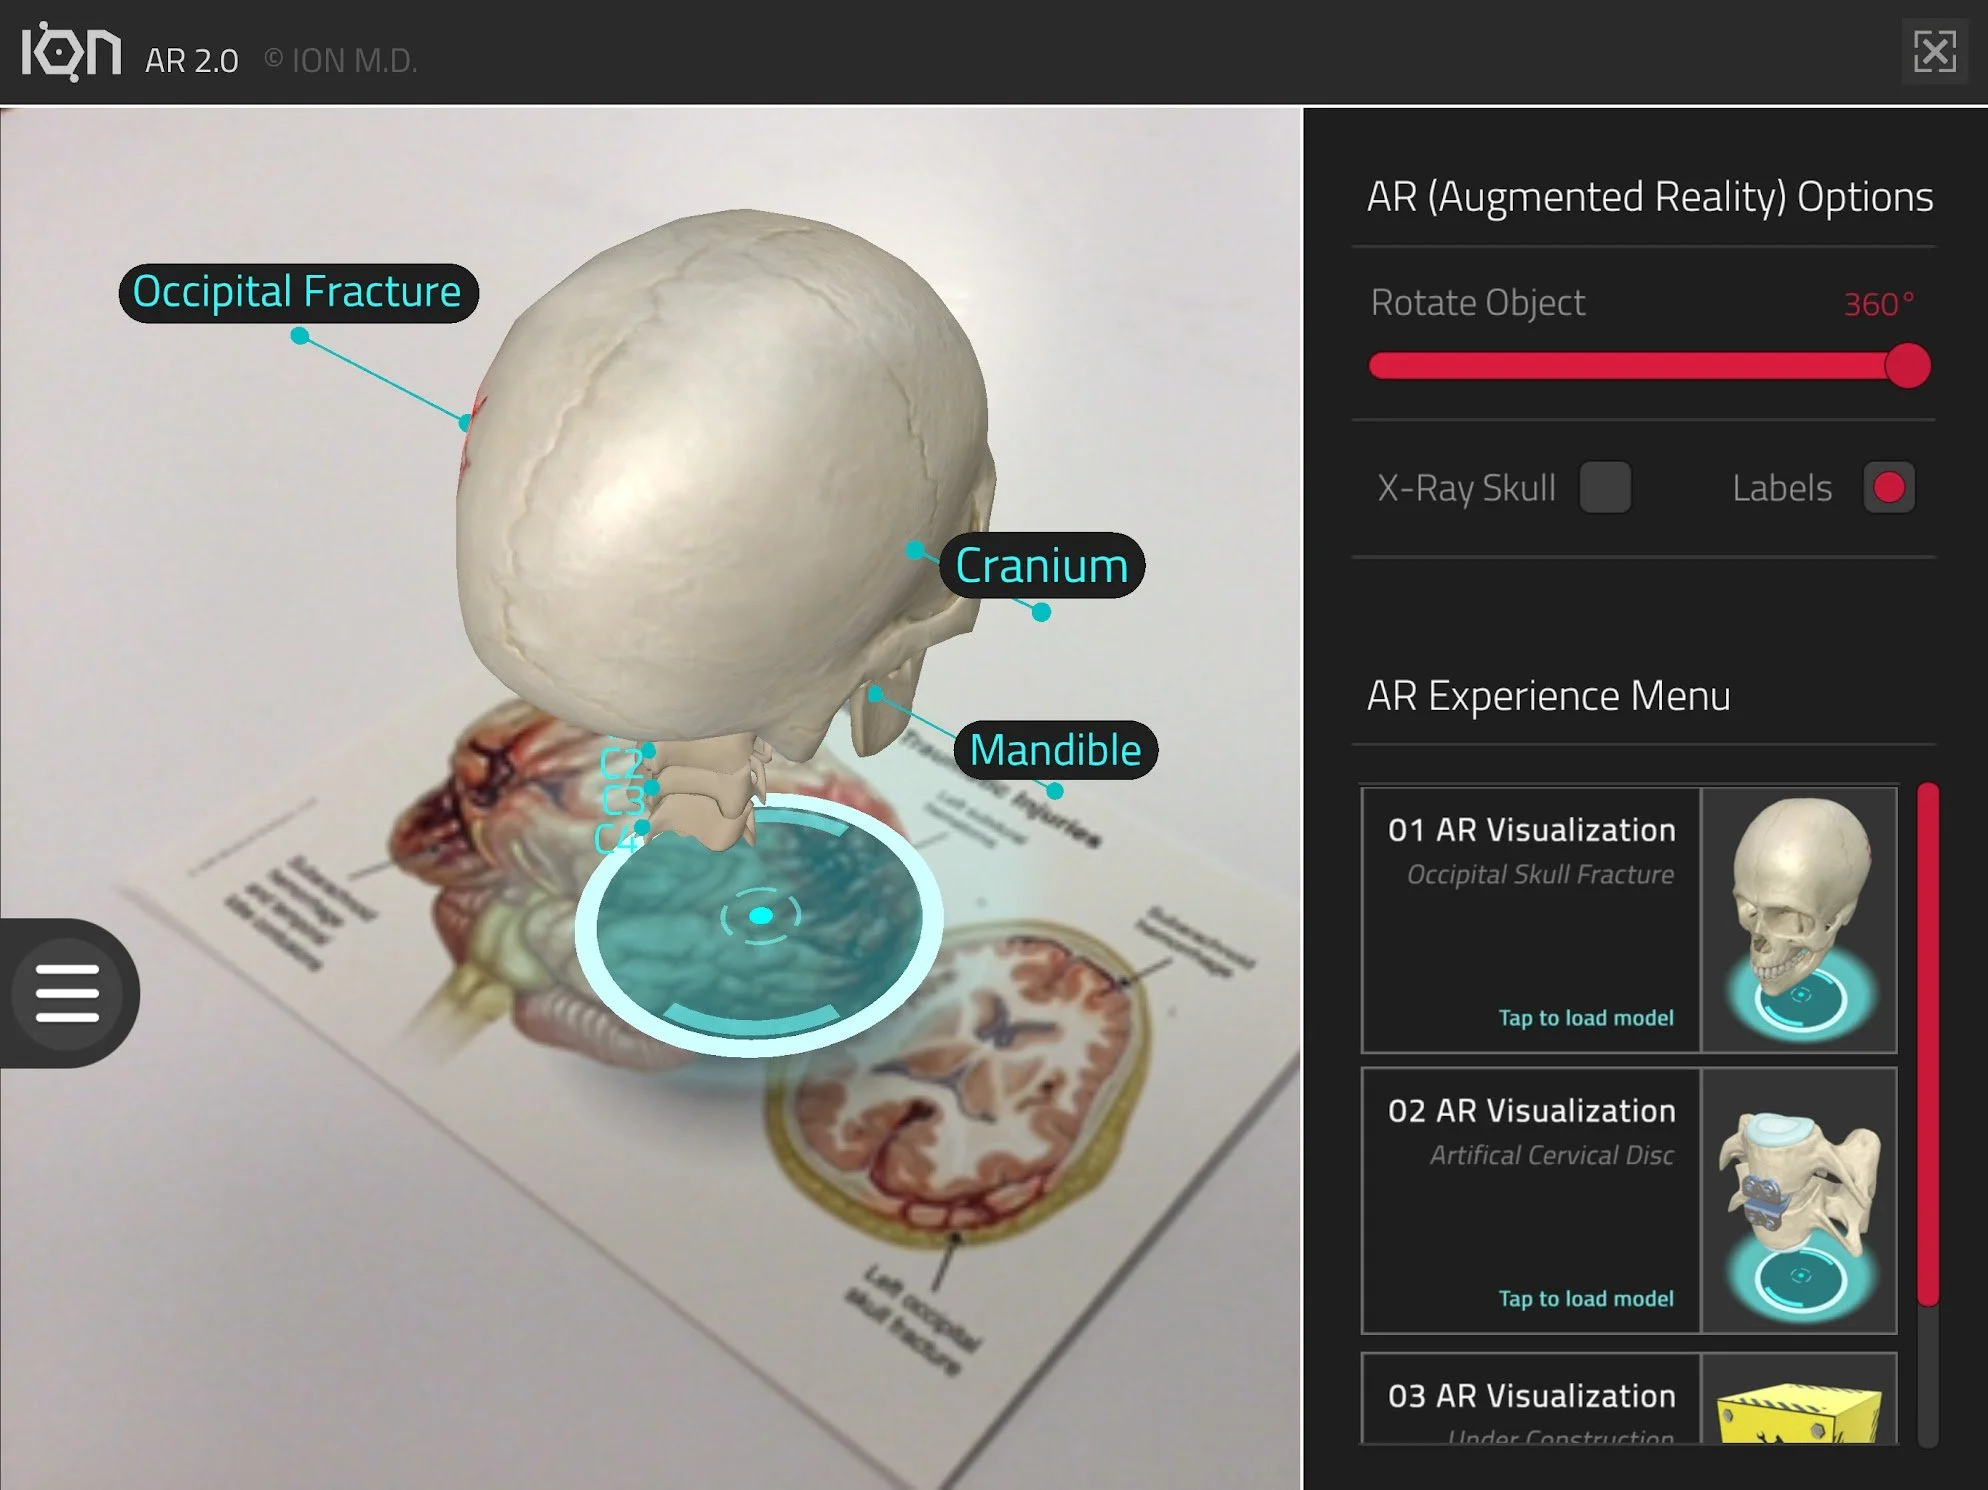Viewport: 1988px width, 1490px height.
Task: Disable the Labels checkbox
Action: (x=1889, y=487)
